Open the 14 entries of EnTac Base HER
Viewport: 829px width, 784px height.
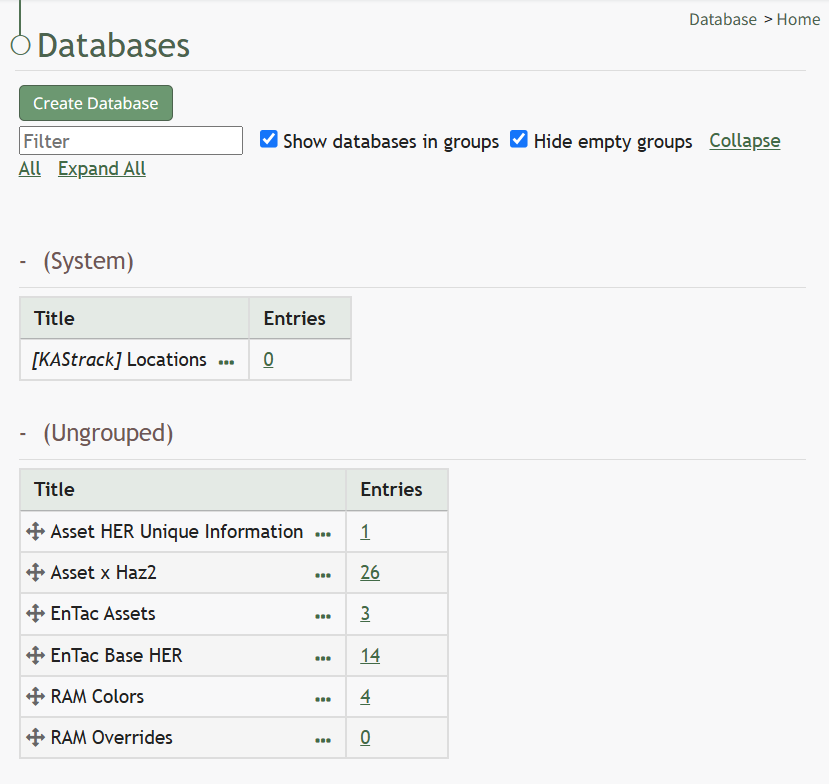[x=370, y=656]
